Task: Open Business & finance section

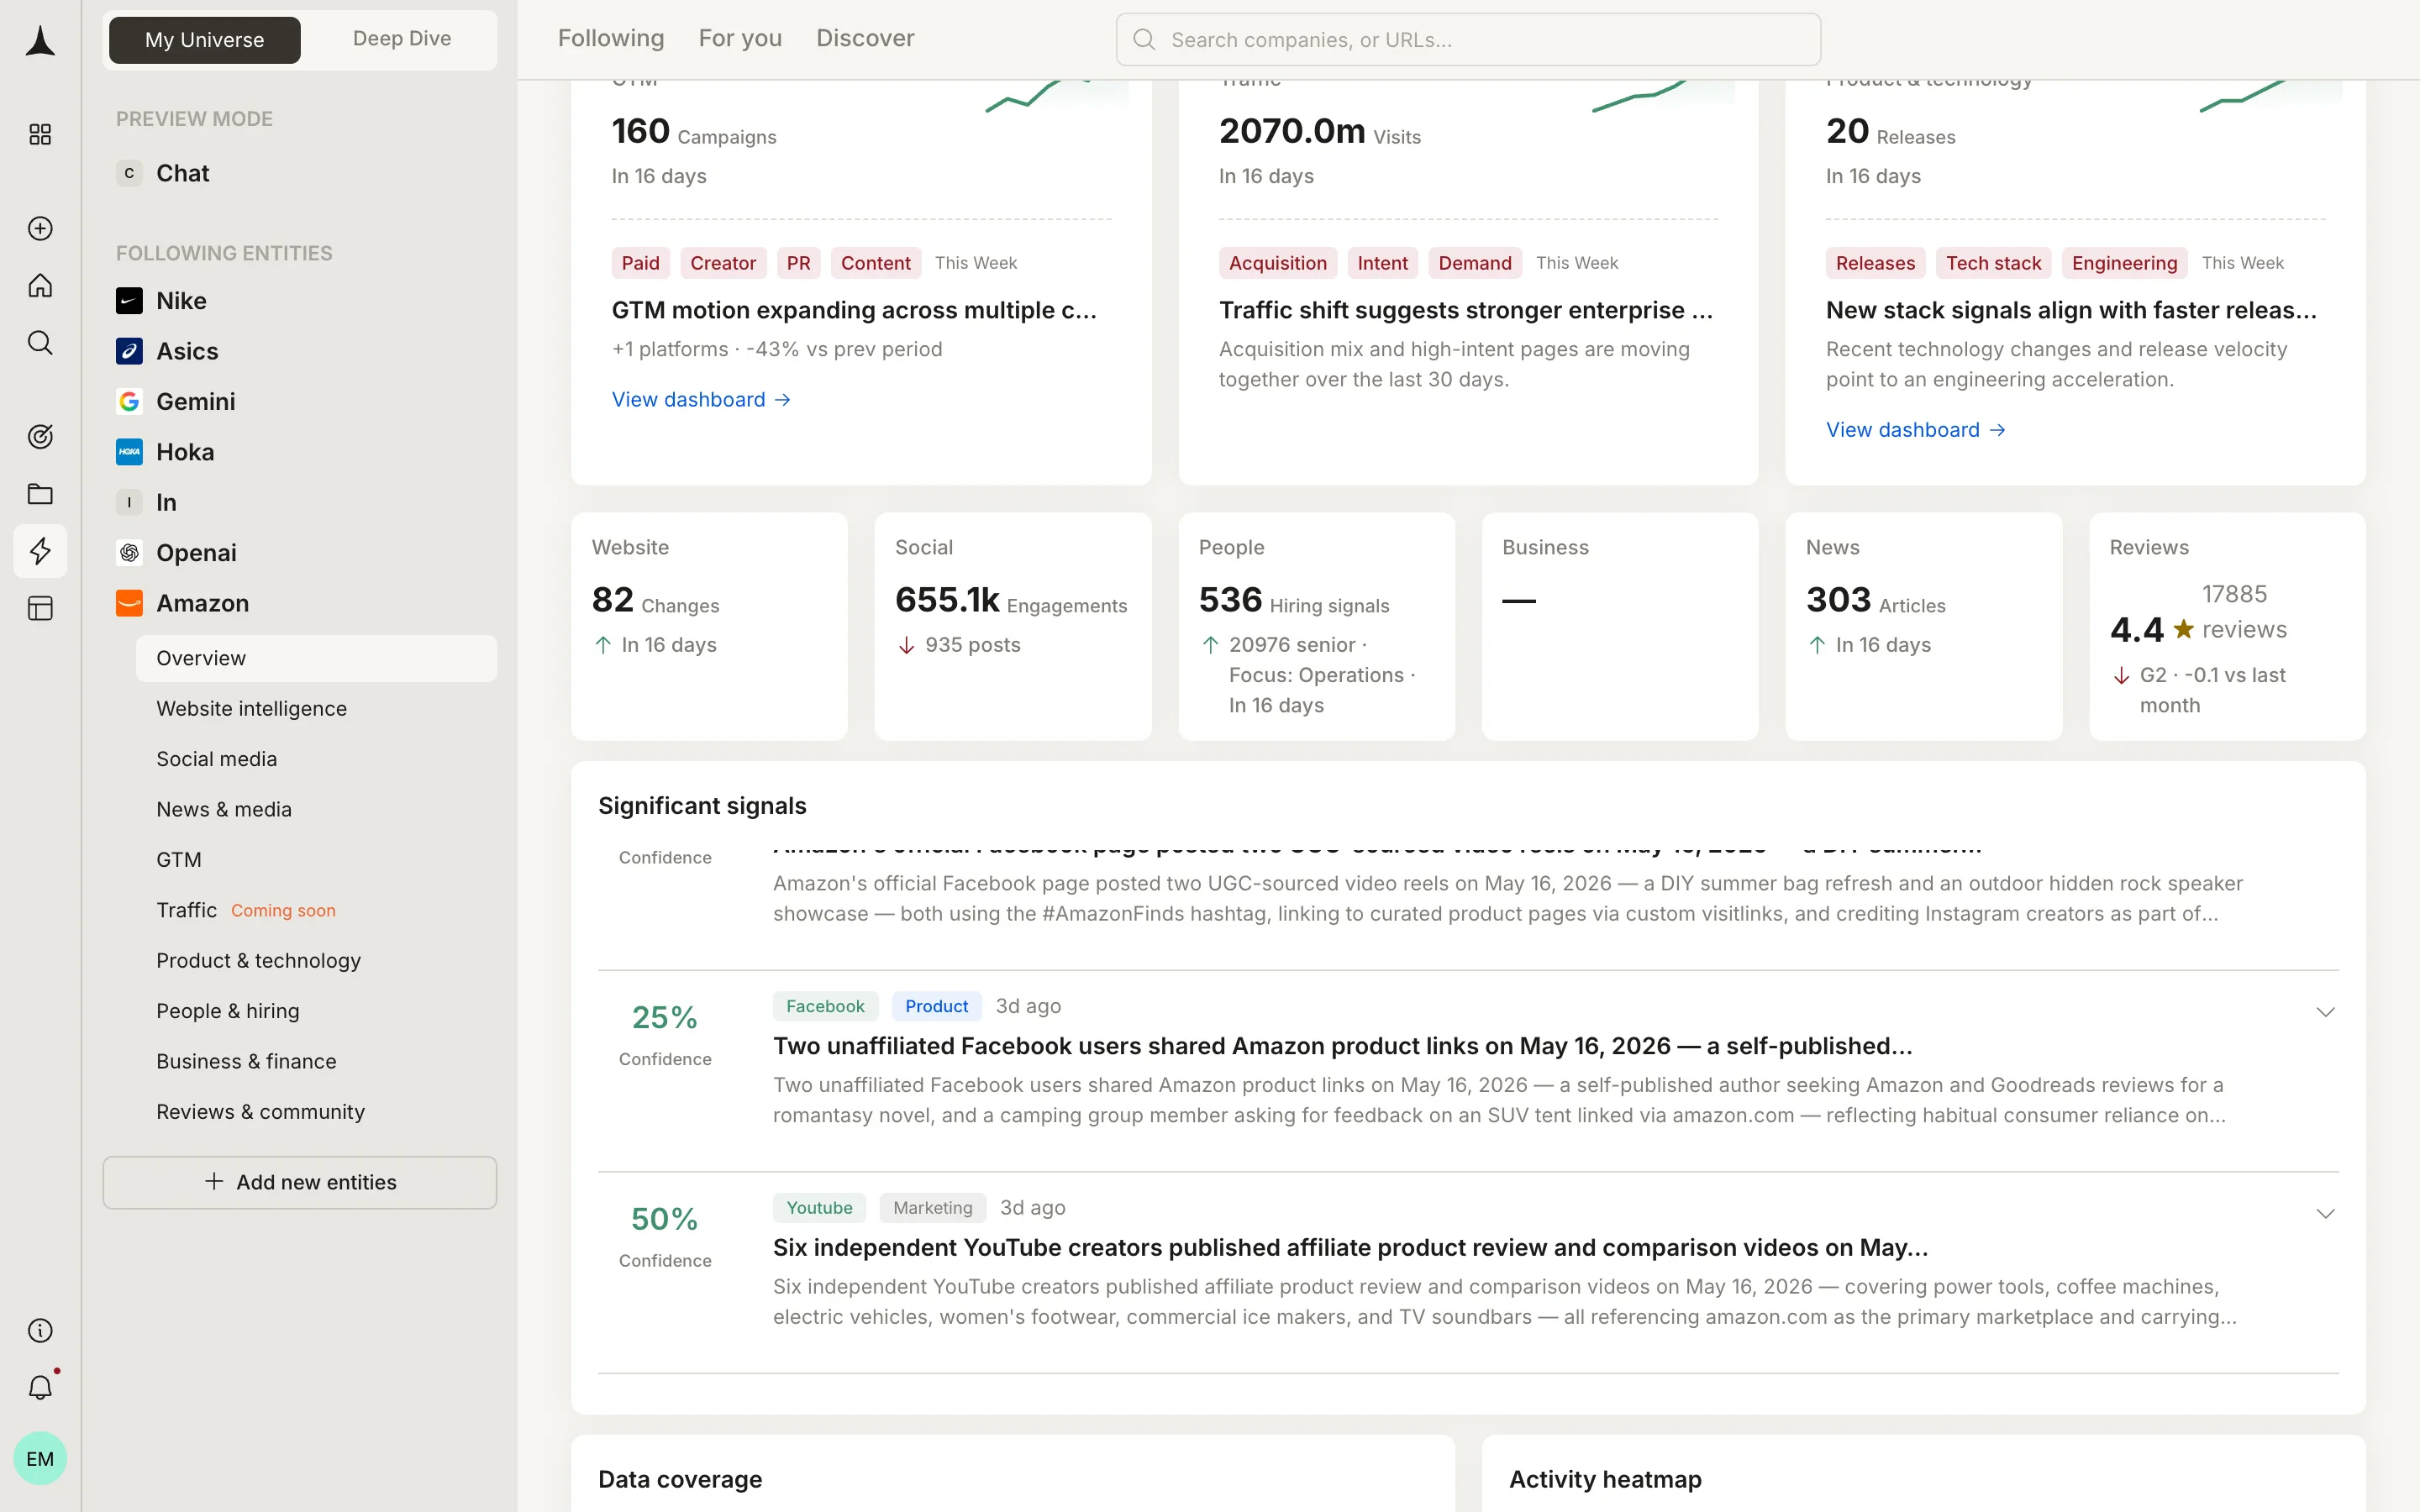Action: pyautogui.click(x=316, y=1061)
